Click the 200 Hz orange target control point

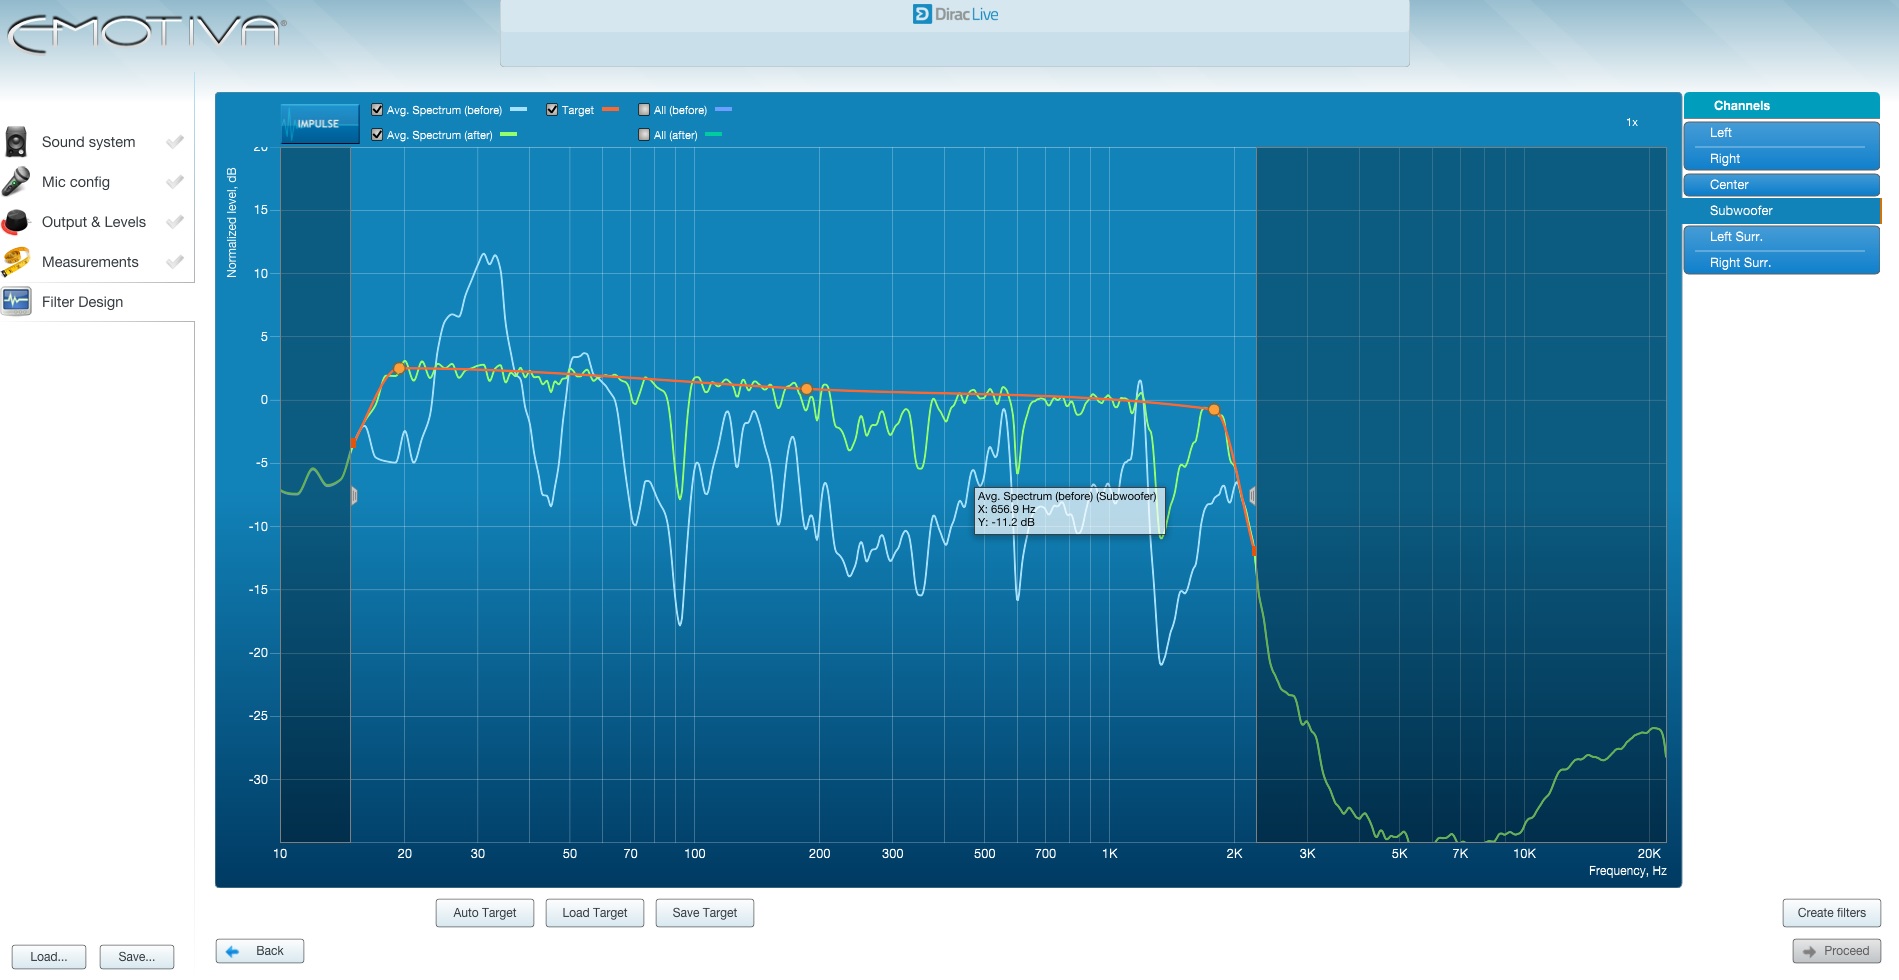[806, 389]
